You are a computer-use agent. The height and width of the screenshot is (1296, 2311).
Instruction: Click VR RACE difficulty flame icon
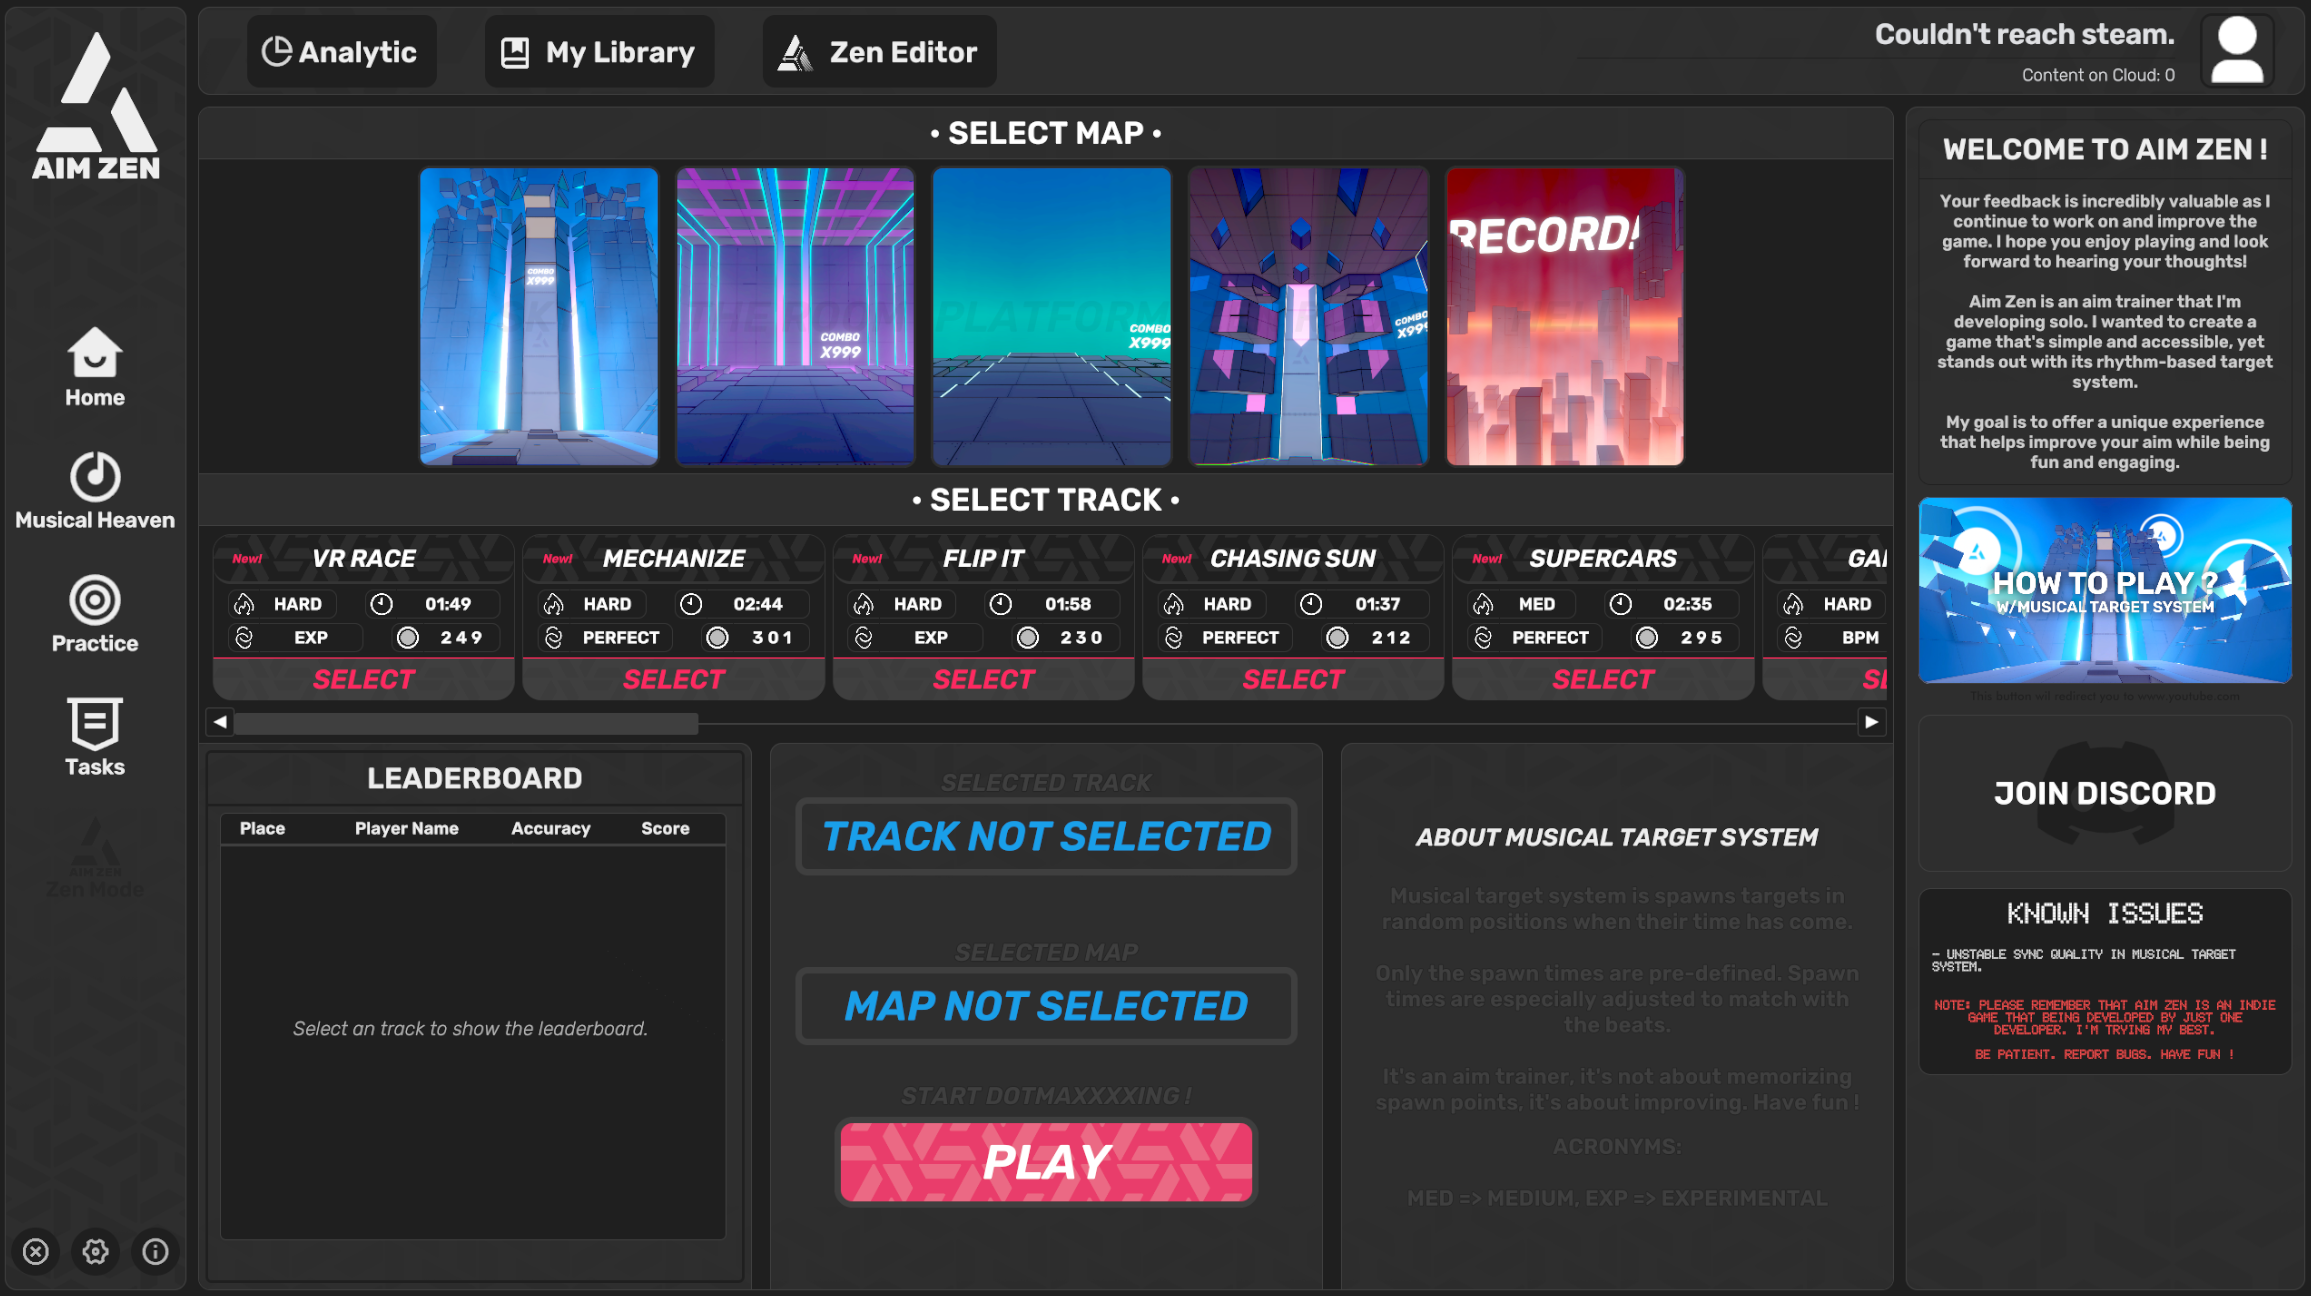[x=244, y=604]
